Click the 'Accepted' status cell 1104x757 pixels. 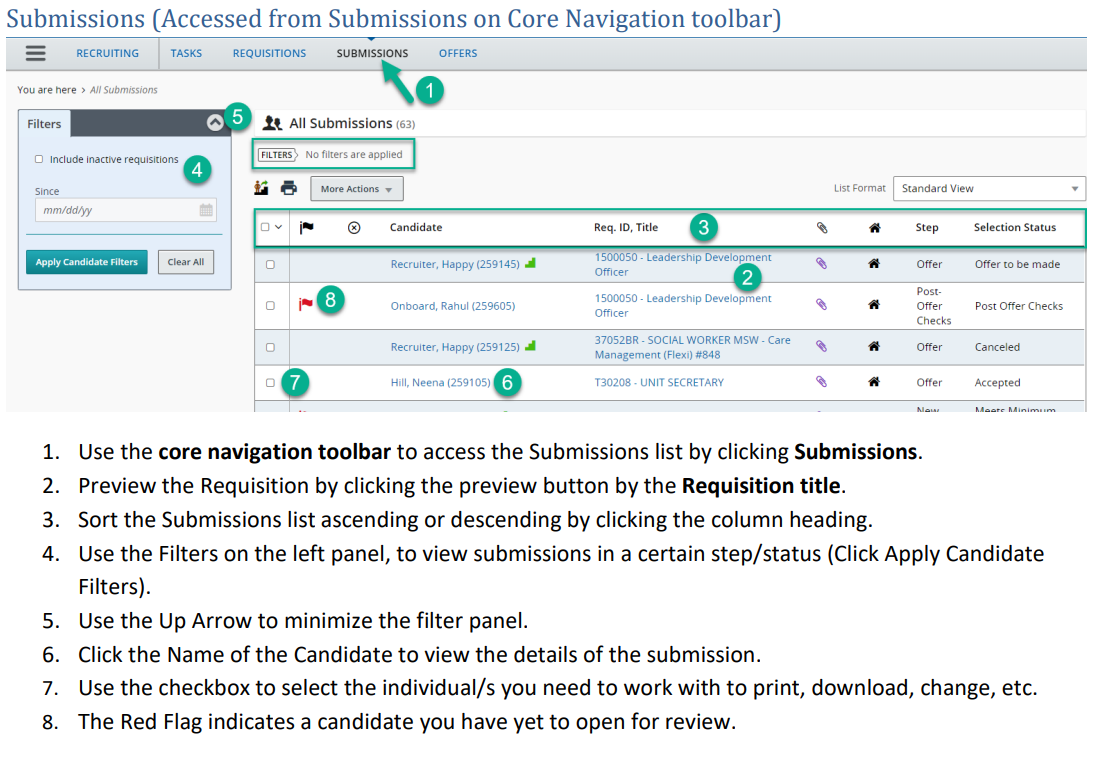click(997, 382)
